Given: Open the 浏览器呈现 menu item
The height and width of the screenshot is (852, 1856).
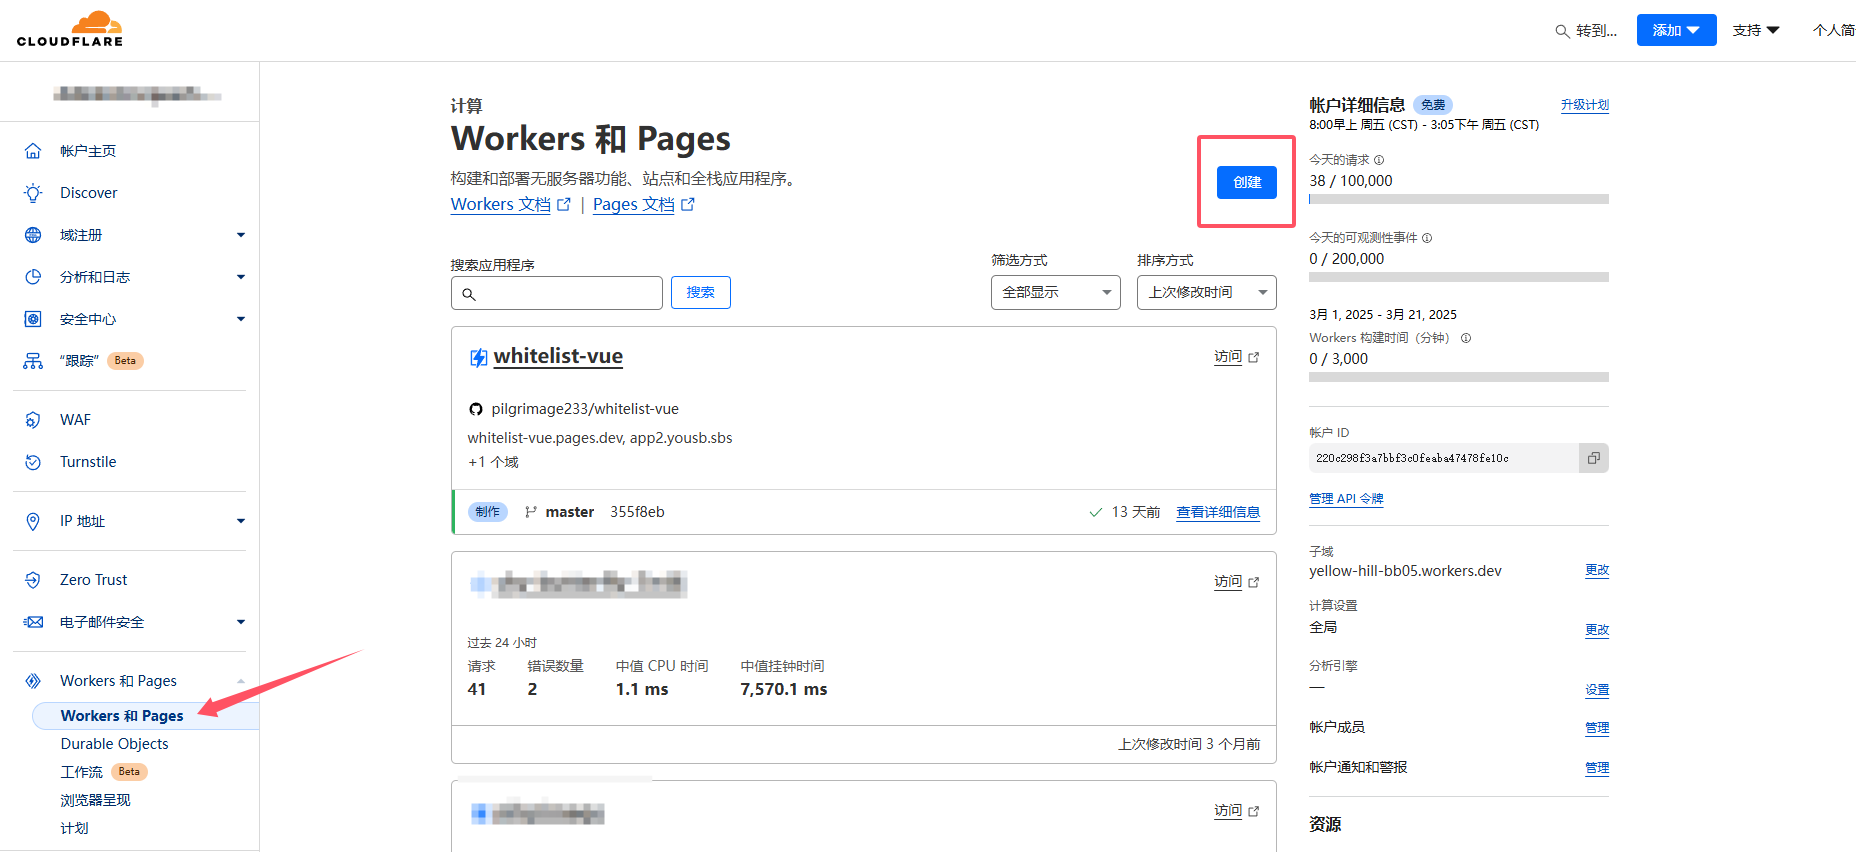Looking at the screenshot, I should click(95, 800).
